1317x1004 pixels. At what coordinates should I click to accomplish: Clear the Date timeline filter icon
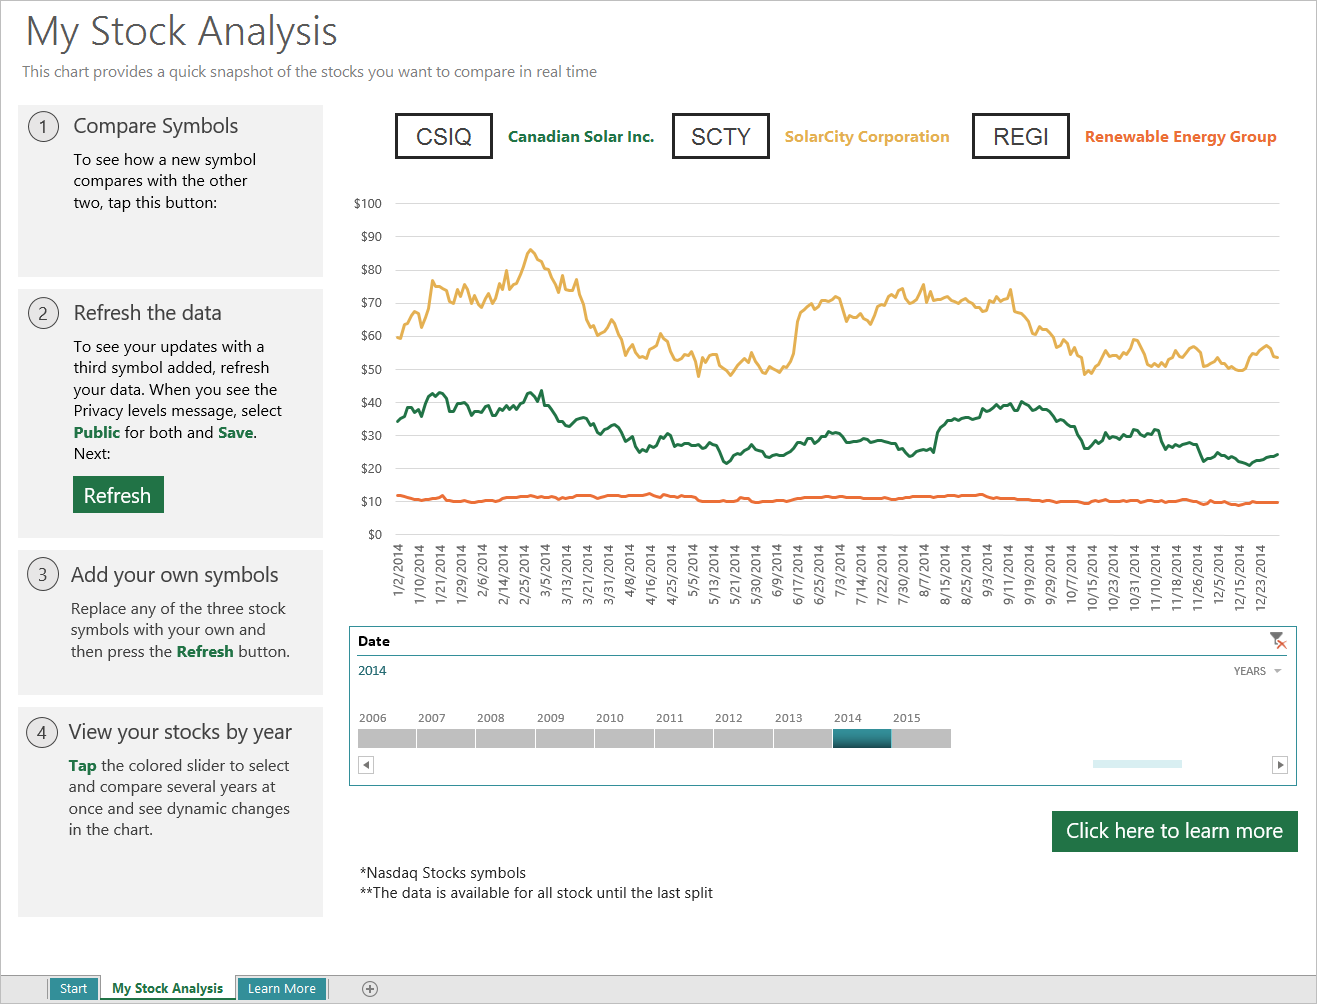(1277, 640)
